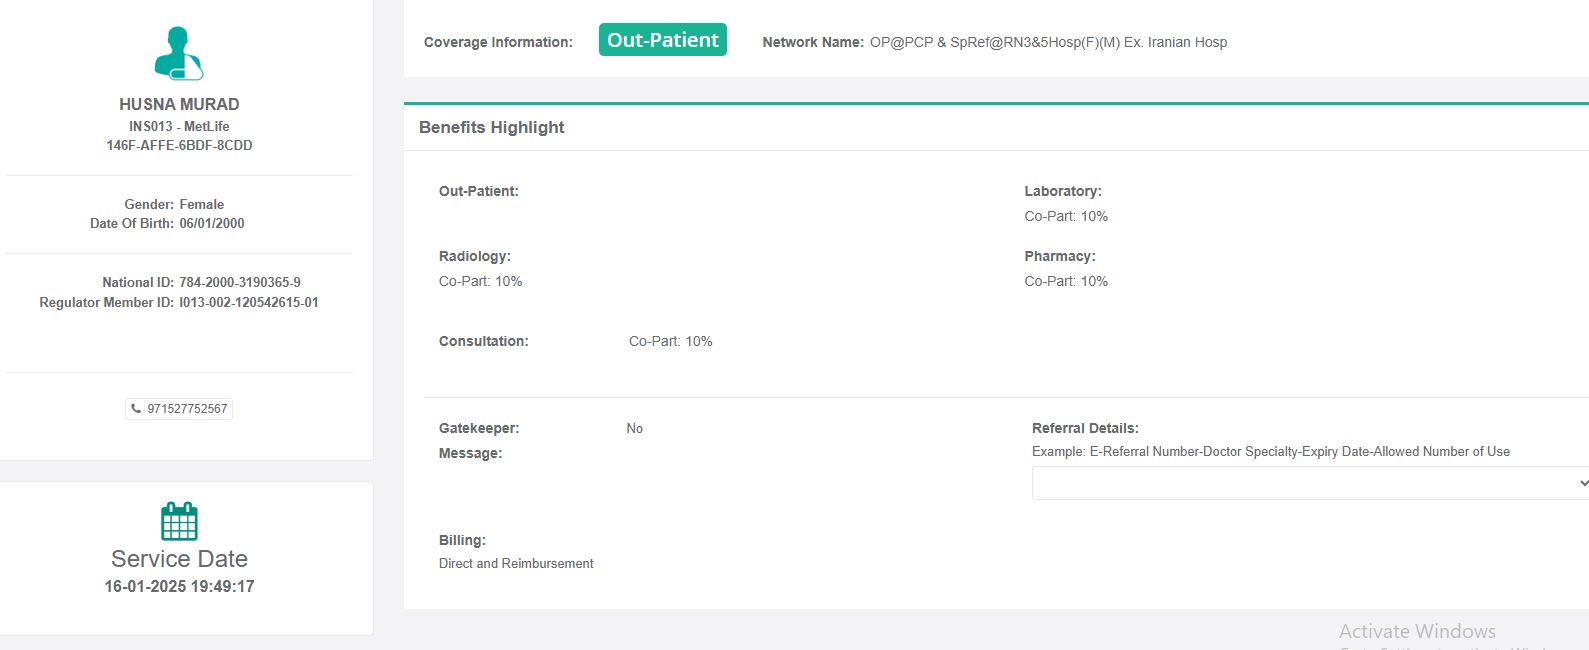The image size is (1589, 650).
Task: Click the green Out-Patient coverage badge
Action: click(x=662, y=40)
